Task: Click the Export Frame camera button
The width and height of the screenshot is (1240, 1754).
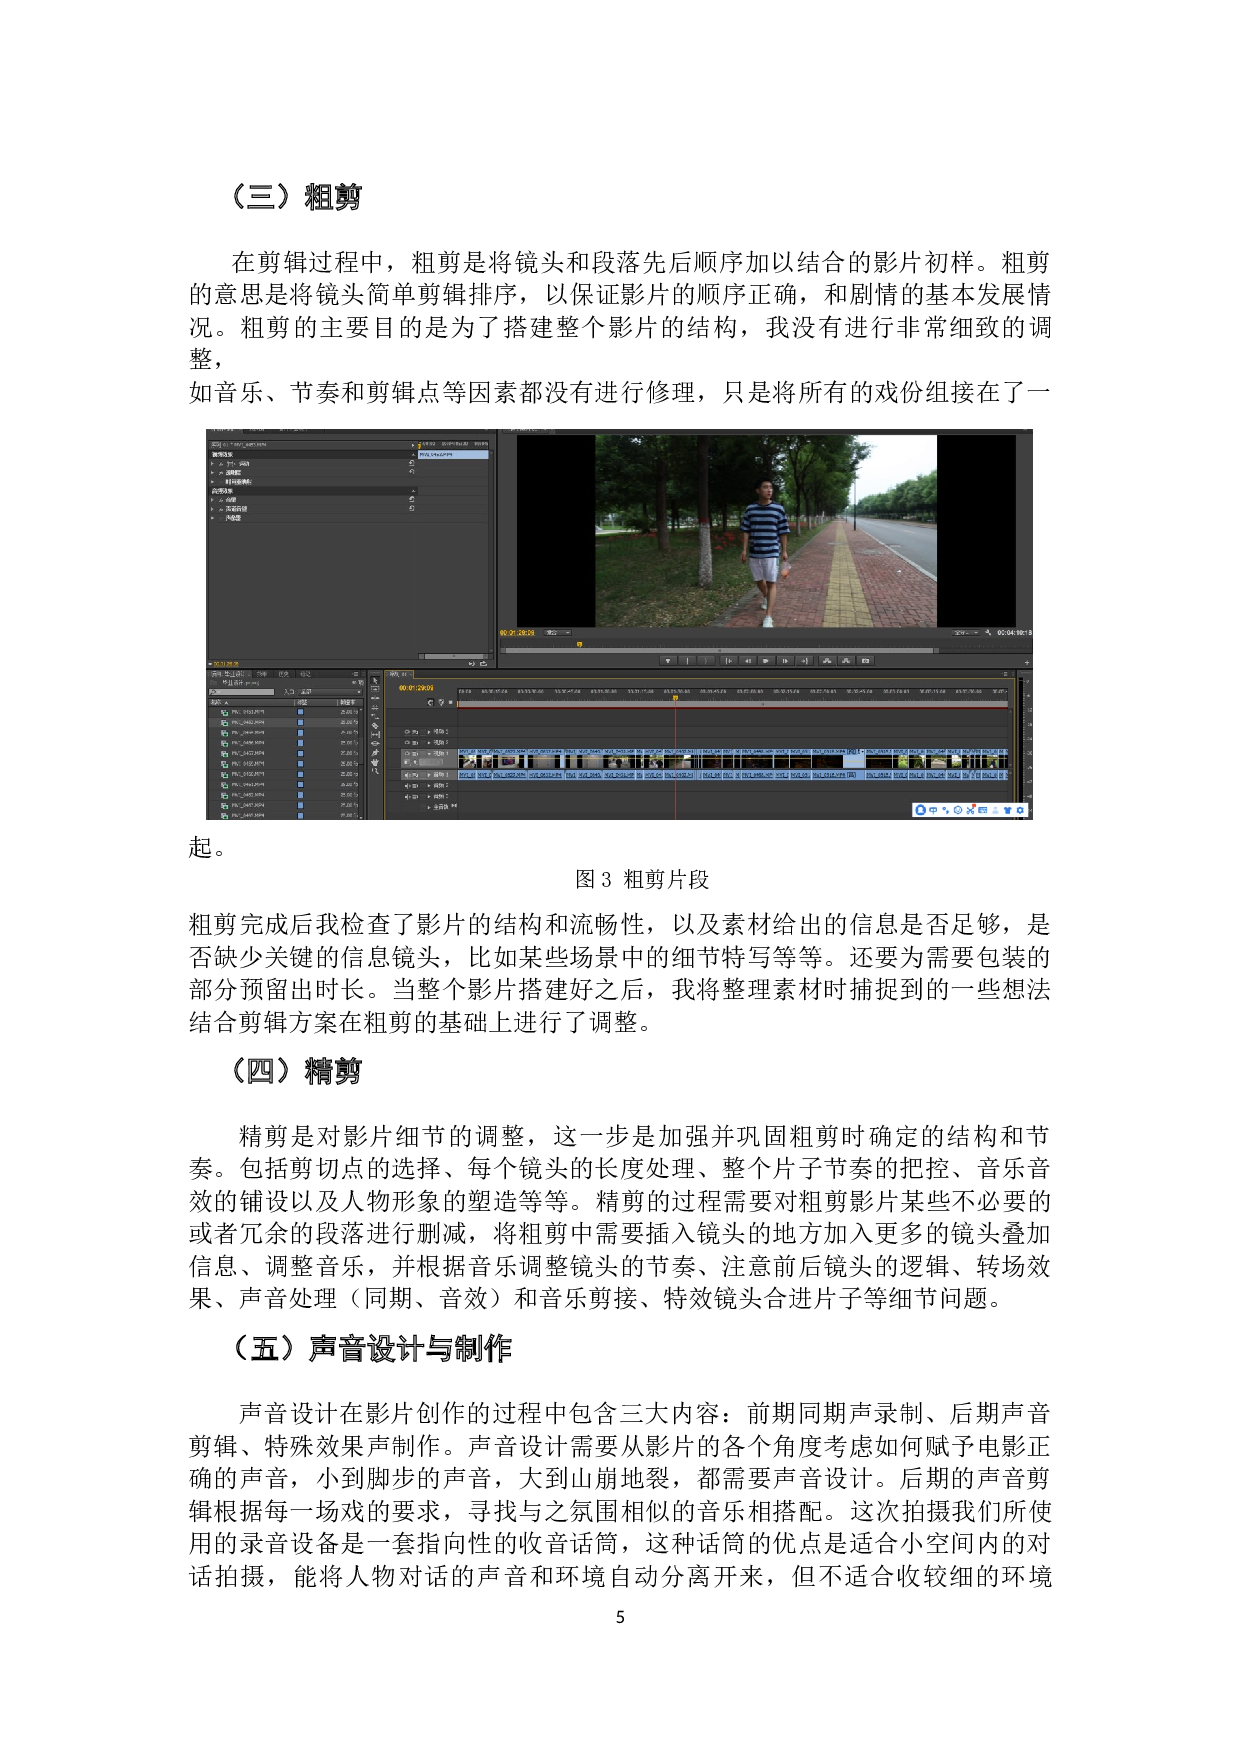Action: coord(866,660)
